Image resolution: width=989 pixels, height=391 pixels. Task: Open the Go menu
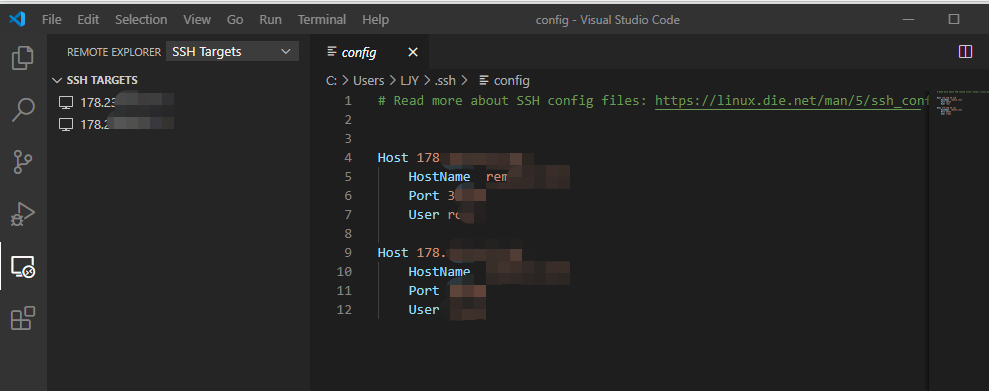coord(235,20)
